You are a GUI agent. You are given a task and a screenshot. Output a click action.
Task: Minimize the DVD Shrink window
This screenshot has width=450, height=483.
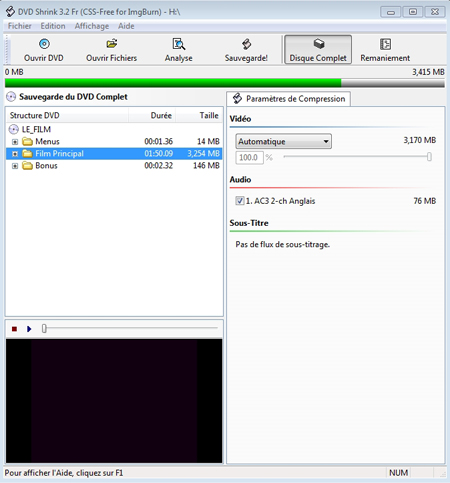(x=391, y=12)
